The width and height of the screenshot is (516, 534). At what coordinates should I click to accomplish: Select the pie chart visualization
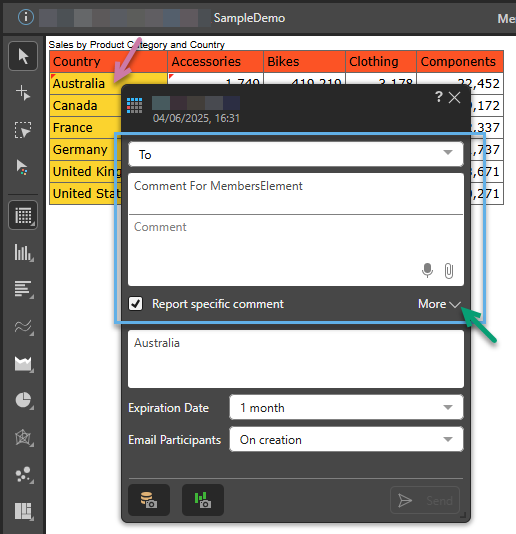tap(24, 400)
